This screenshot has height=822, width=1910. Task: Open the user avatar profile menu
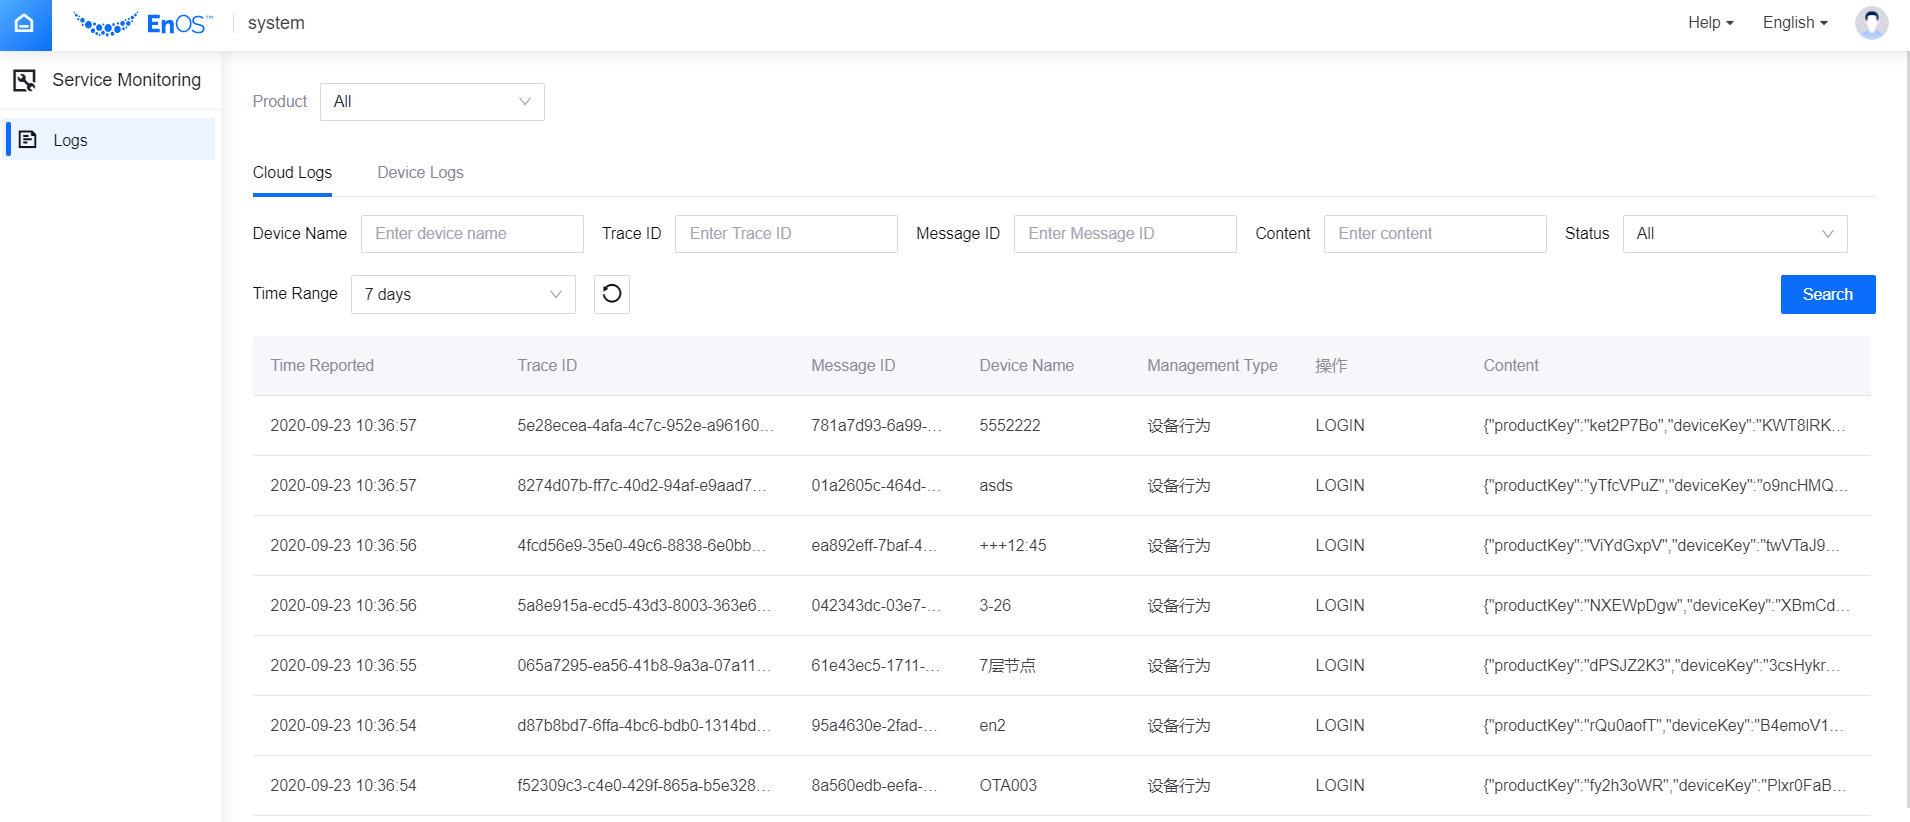[1871, 23]
